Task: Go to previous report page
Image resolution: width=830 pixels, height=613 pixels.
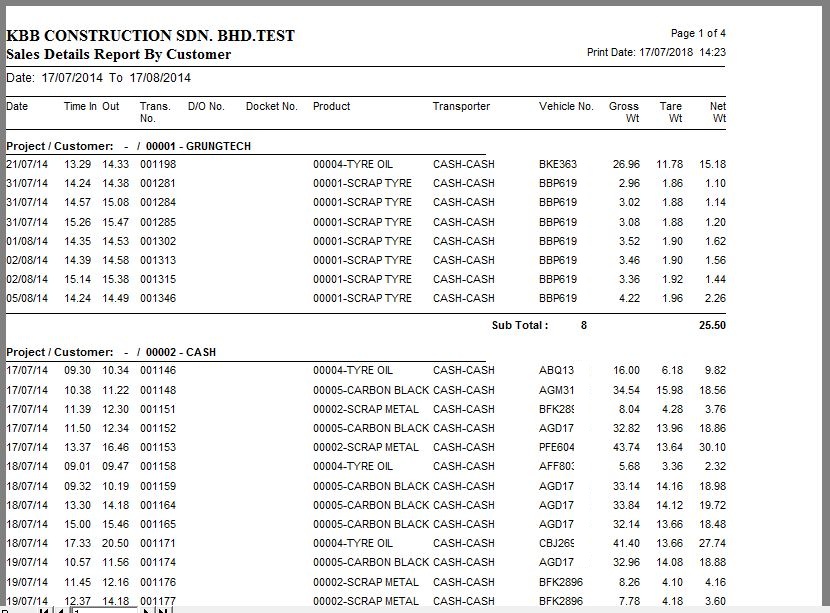Action: coord(61,610)
